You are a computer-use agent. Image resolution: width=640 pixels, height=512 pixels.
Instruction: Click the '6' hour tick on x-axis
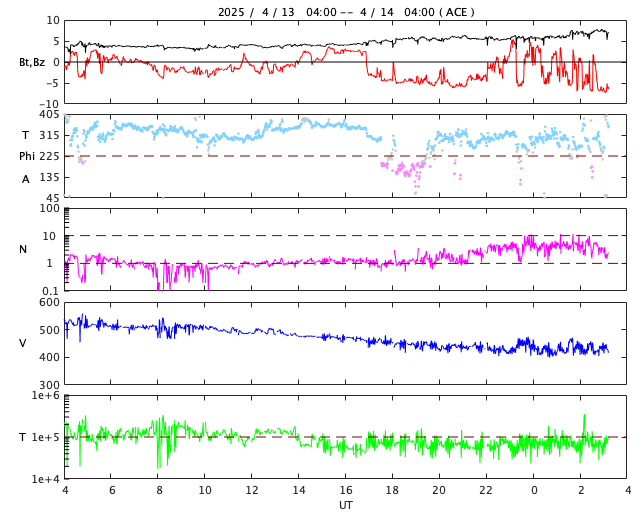[112, 490]
